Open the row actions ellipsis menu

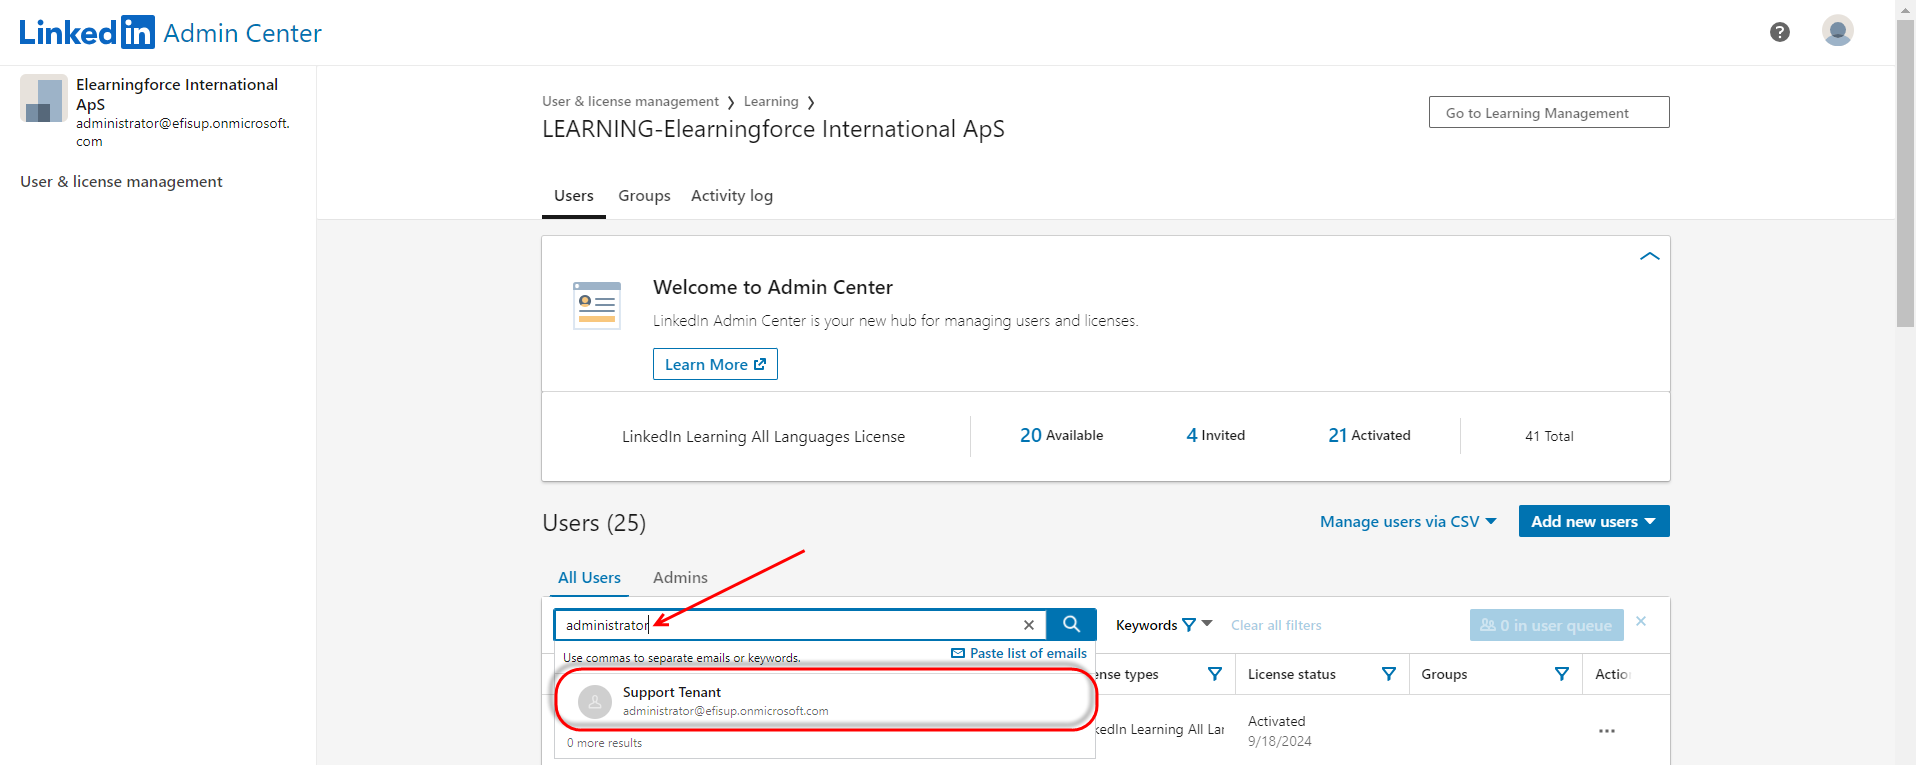[x=1606, y=731]
